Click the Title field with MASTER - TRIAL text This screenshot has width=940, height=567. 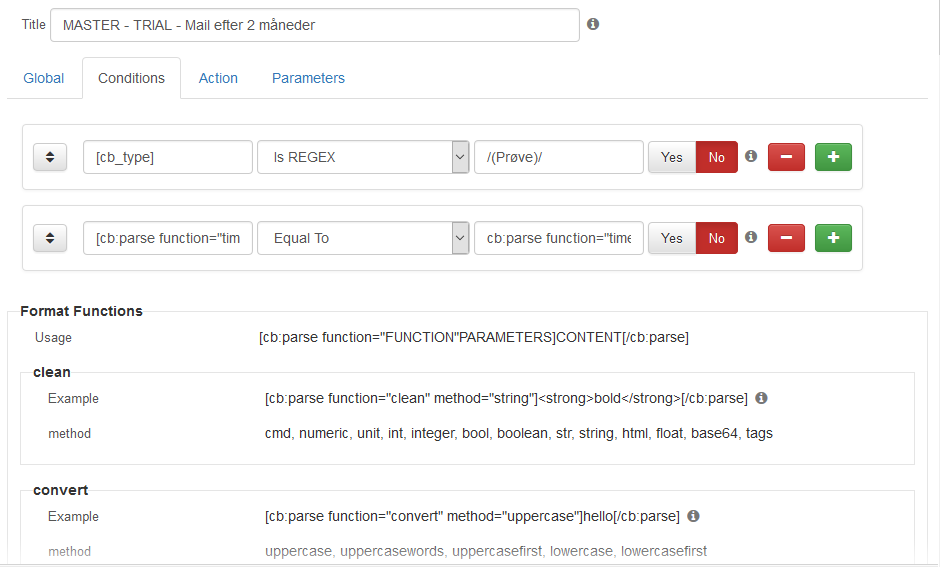point(315,25)
